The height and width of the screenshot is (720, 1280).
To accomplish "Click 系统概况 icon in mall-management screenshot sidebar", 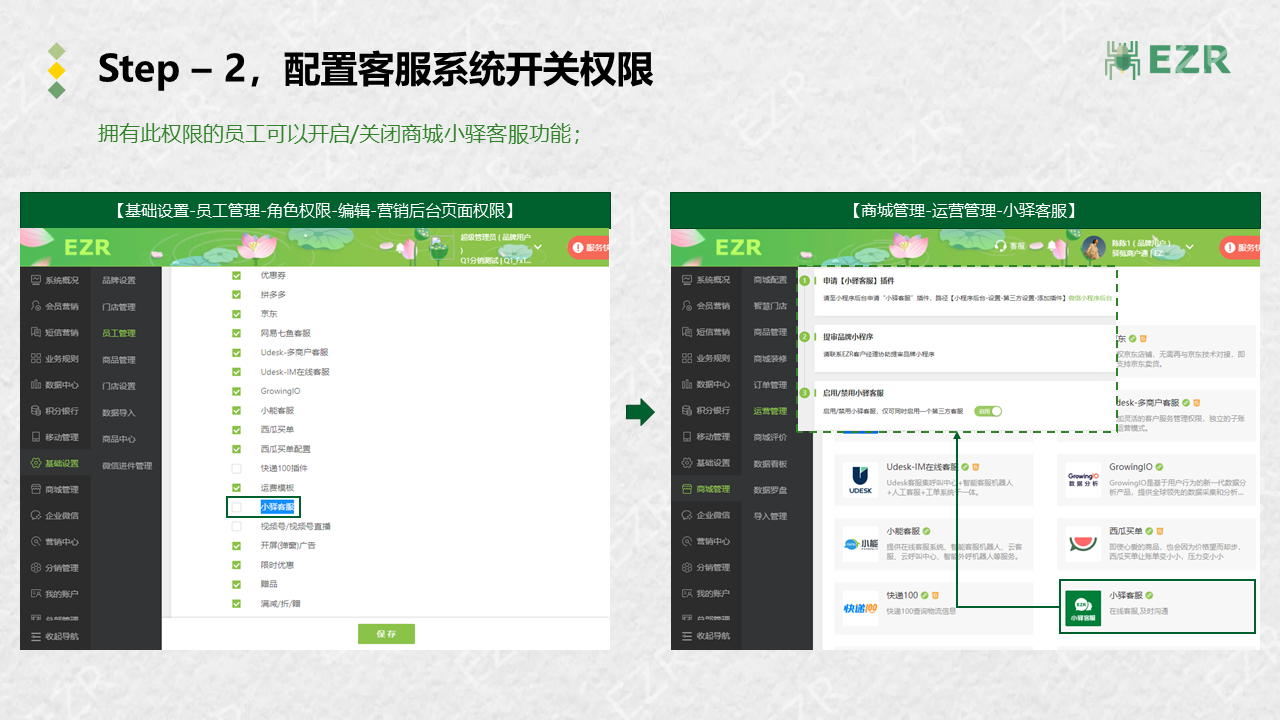I will (x=686, y=280).
